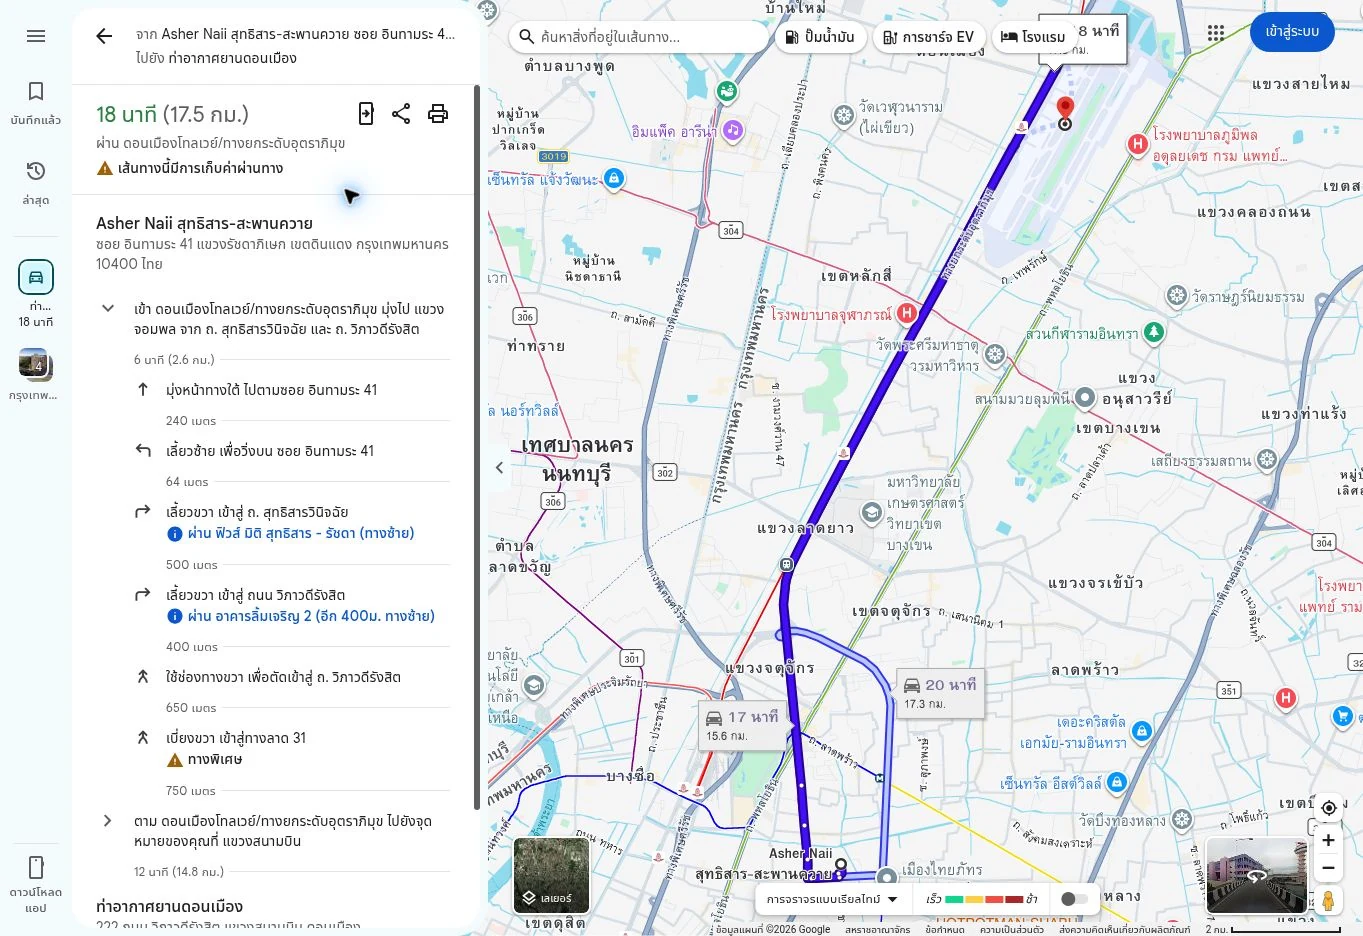
Task: Select alternate route 17 นาที label
Action: click(744, 725)
